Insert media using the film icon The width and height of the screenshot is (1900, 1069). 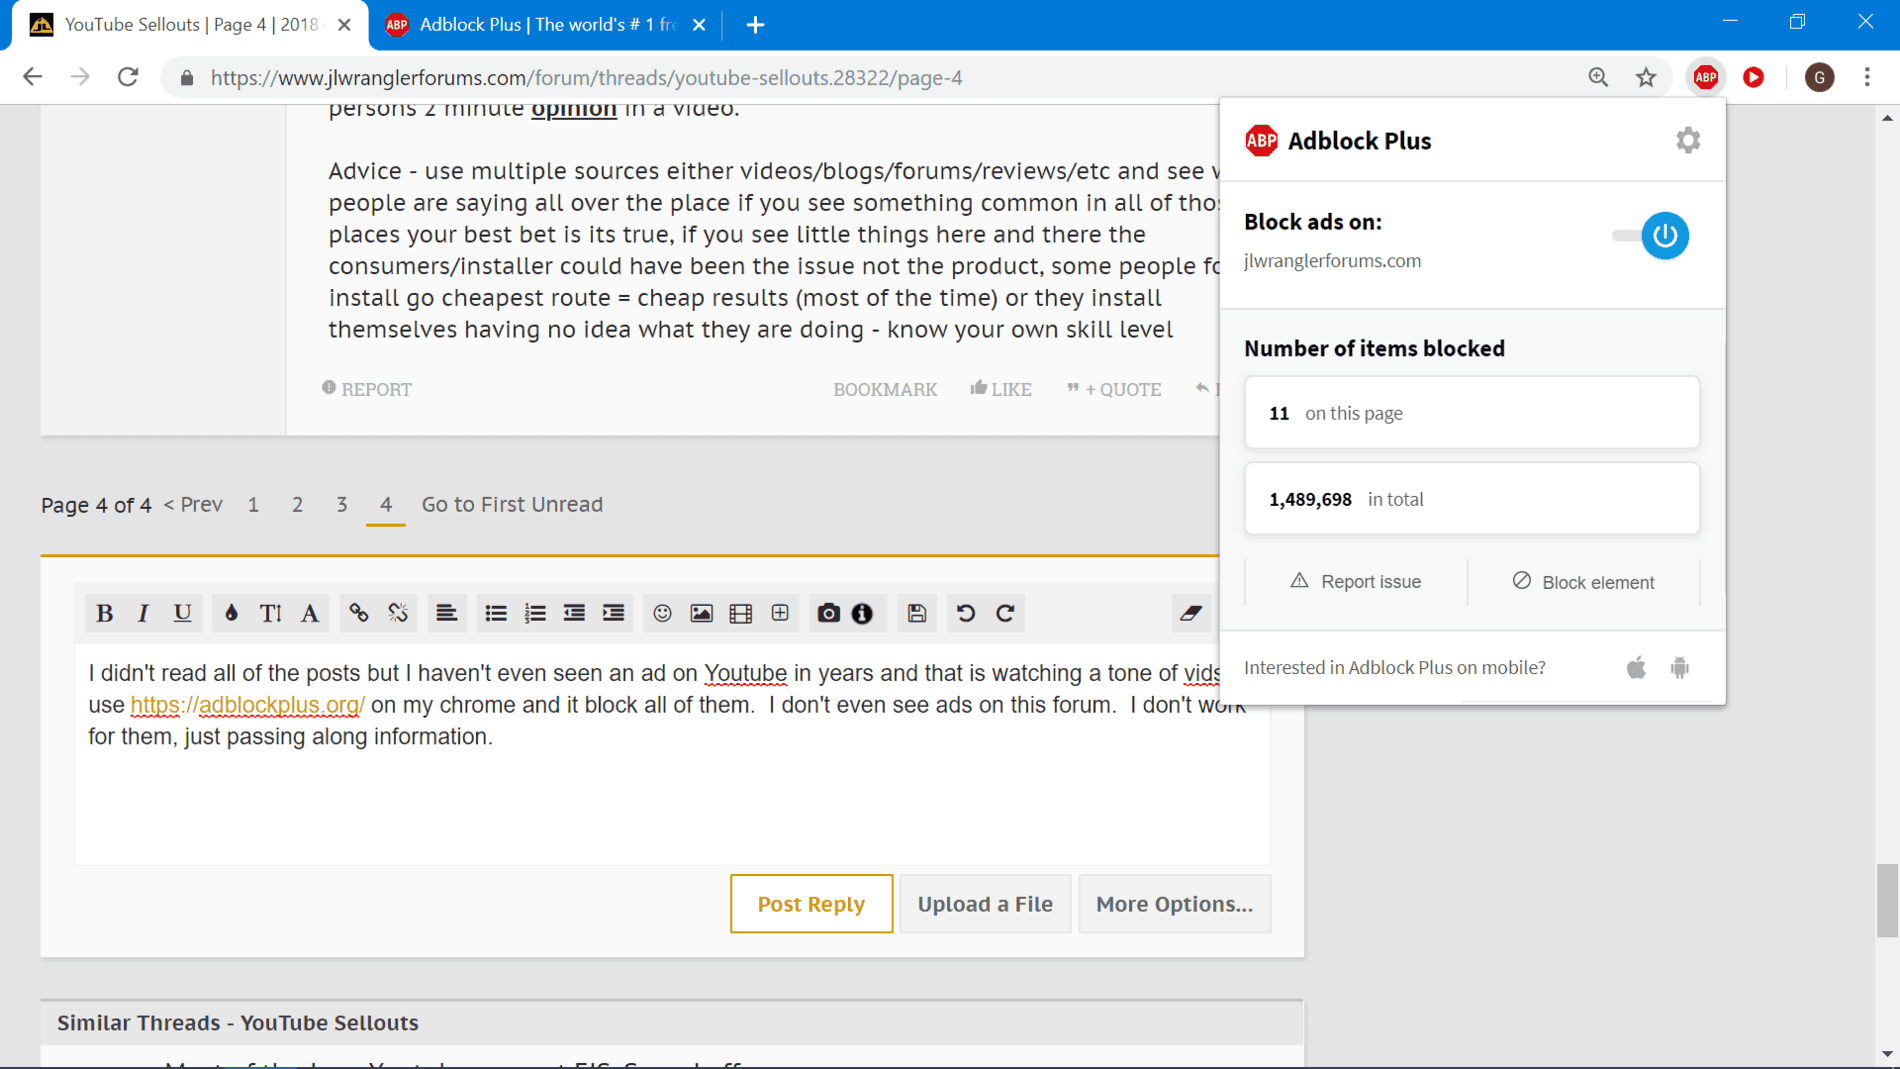pyautogui.click(x=741, y=613)
